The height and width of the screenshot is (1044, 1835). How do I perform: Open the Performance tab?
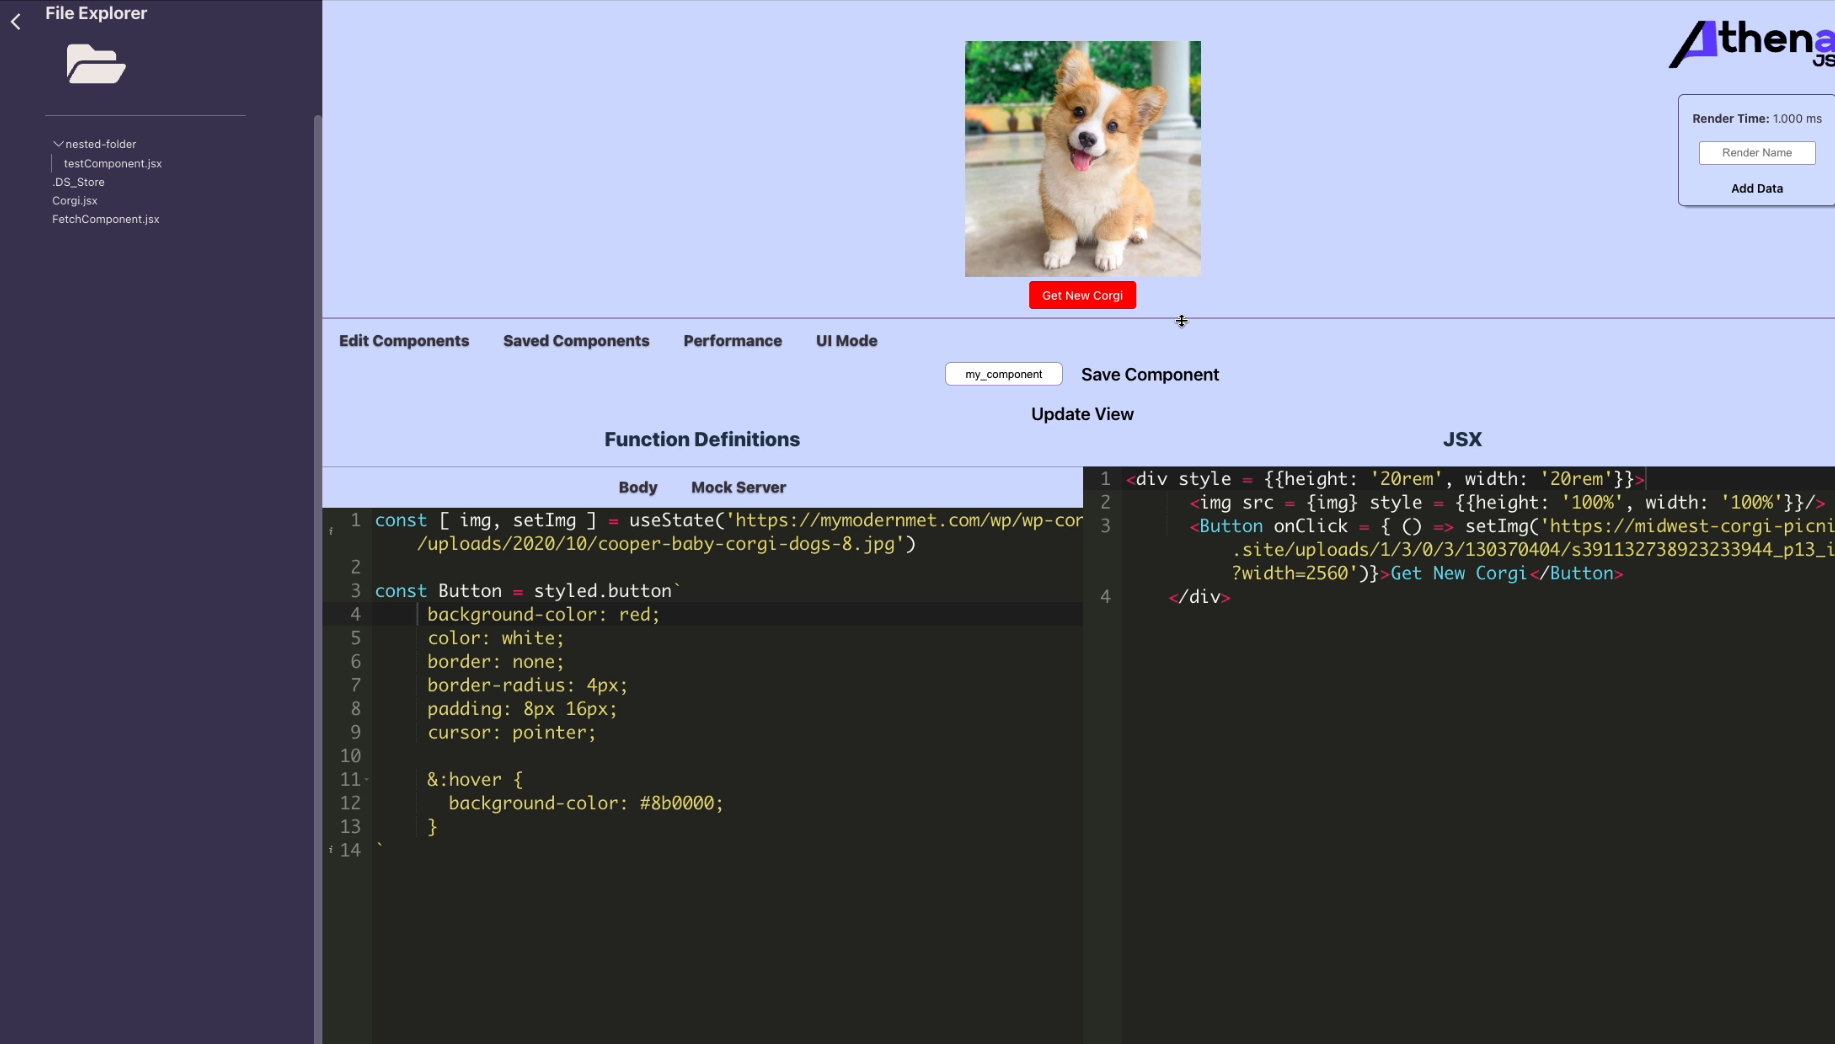[x=733, y=341]
